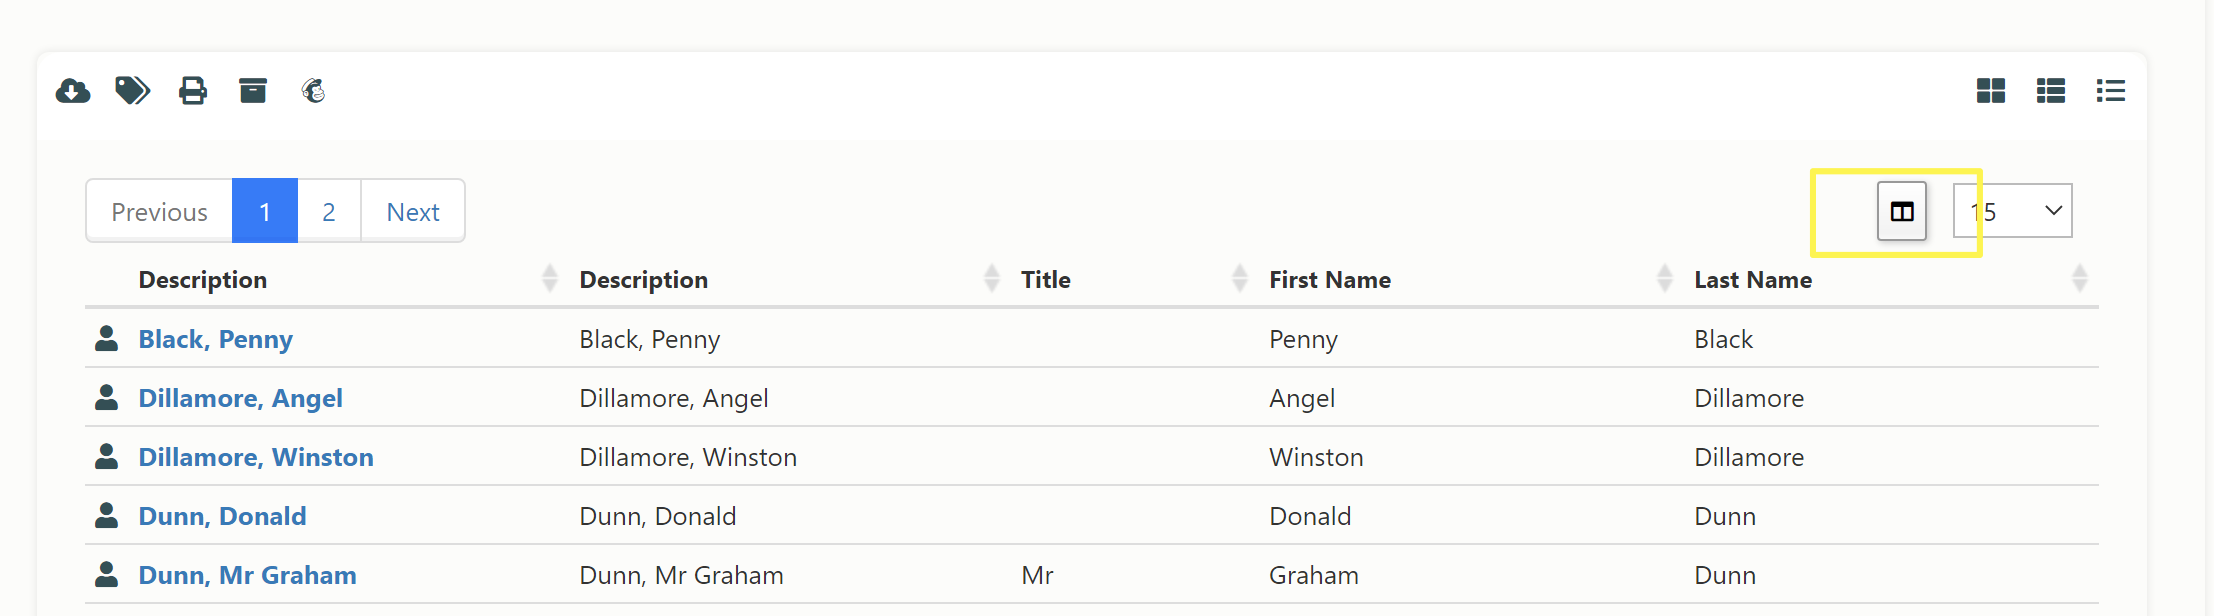Image resolution: width=2214 pixels, height=616 pixels.
Task: Open the page size 15 dropdown
Action: point(2013,211)
